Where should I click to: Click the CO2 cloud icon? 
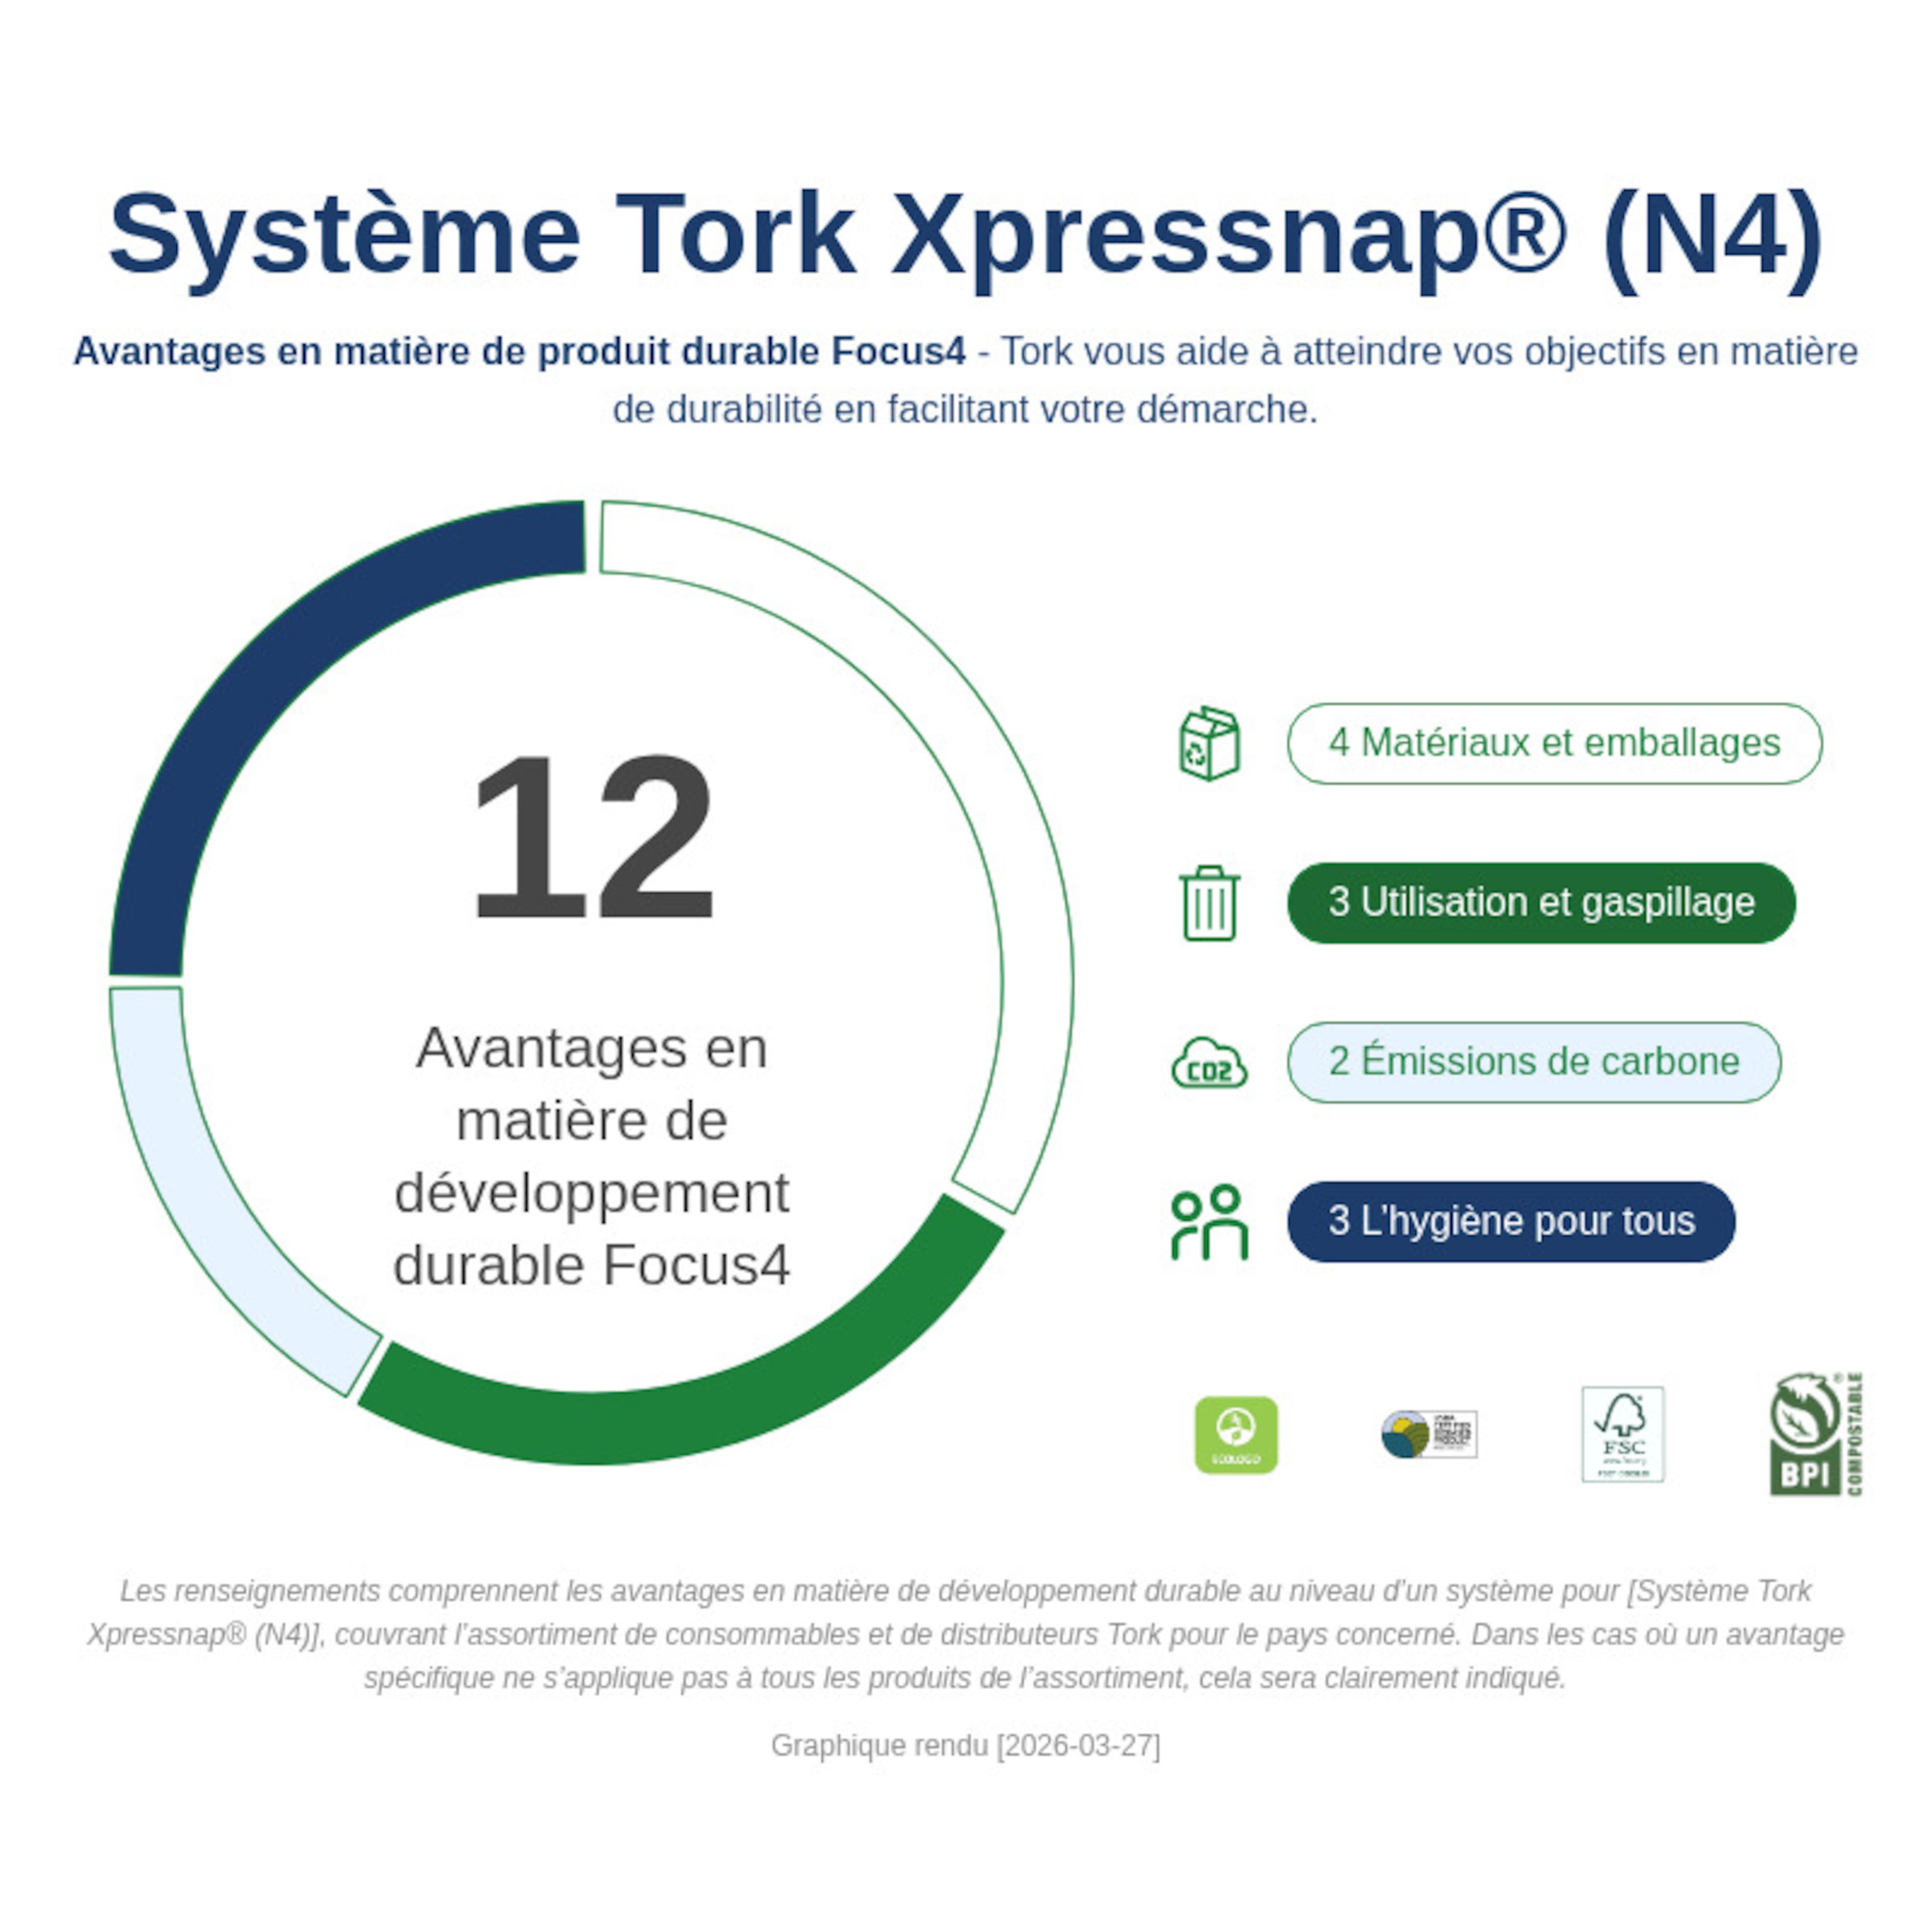(1210, 1062)
